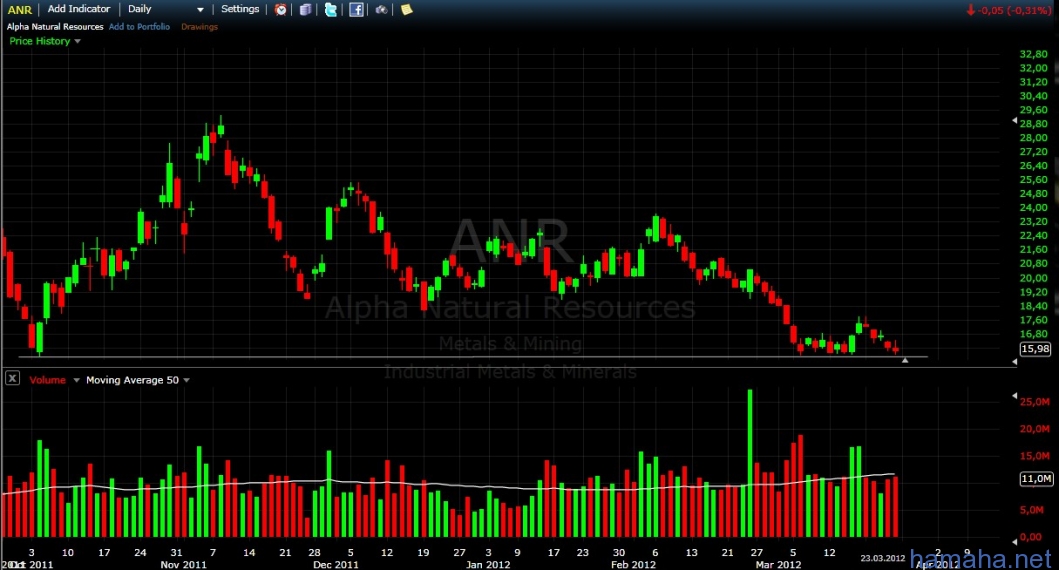Click the 20,0M volume axis label
The width and height of the screenshot is (1059, 570).
point(1035,429)
